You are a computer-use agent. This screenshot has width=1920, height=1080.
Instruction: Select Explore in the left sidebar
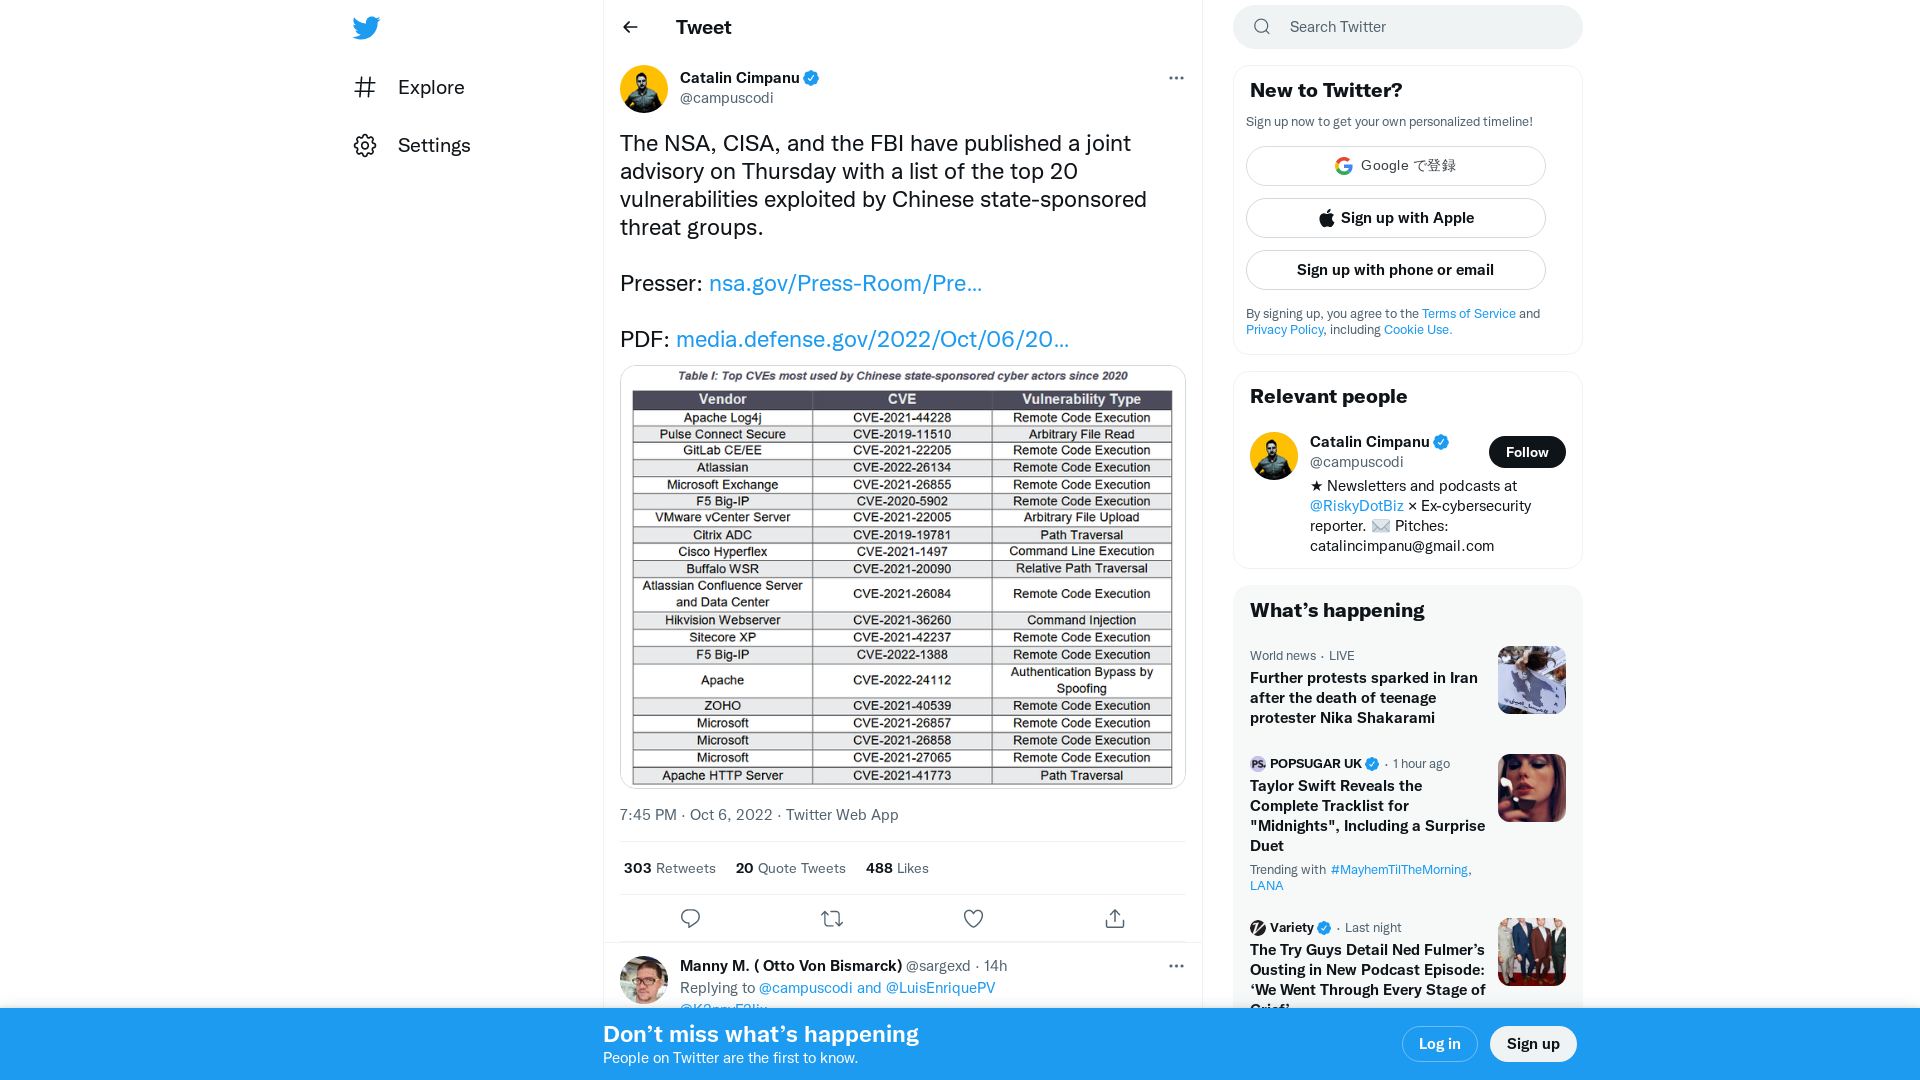(x=430, y=87)
